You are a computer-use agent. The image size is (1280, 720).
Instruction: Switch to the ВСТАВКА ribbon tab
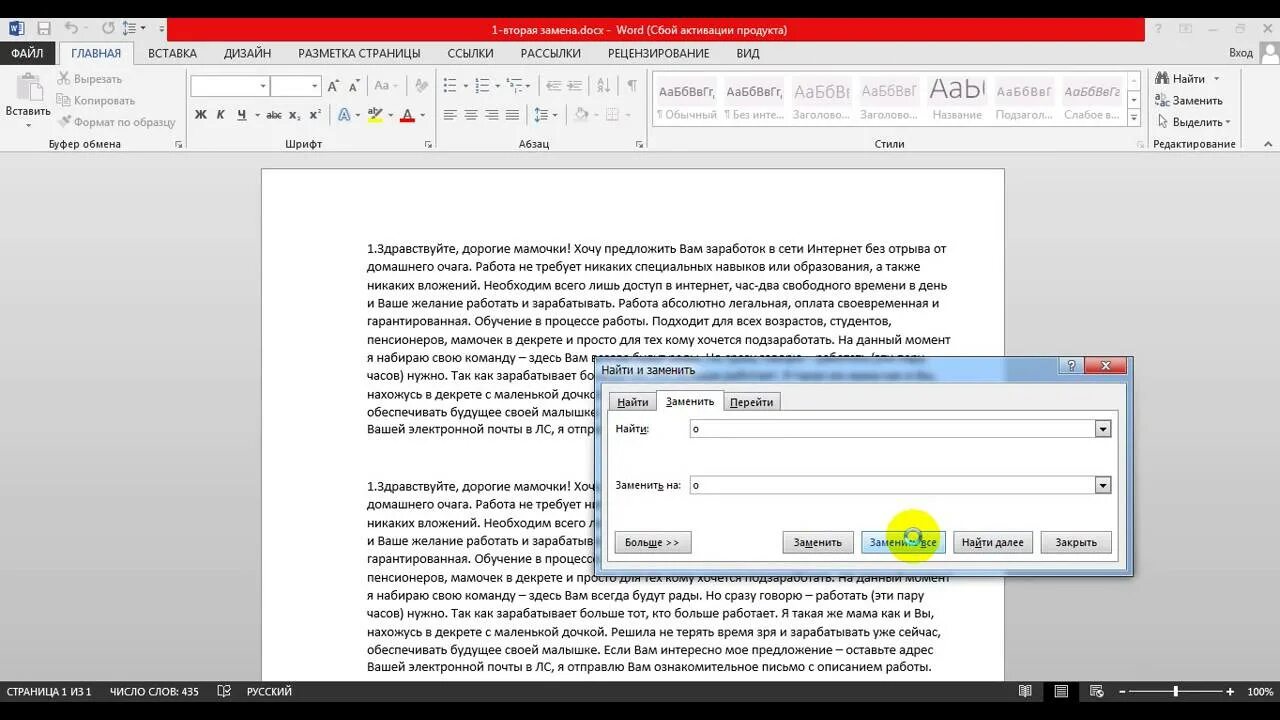point(172,53)
